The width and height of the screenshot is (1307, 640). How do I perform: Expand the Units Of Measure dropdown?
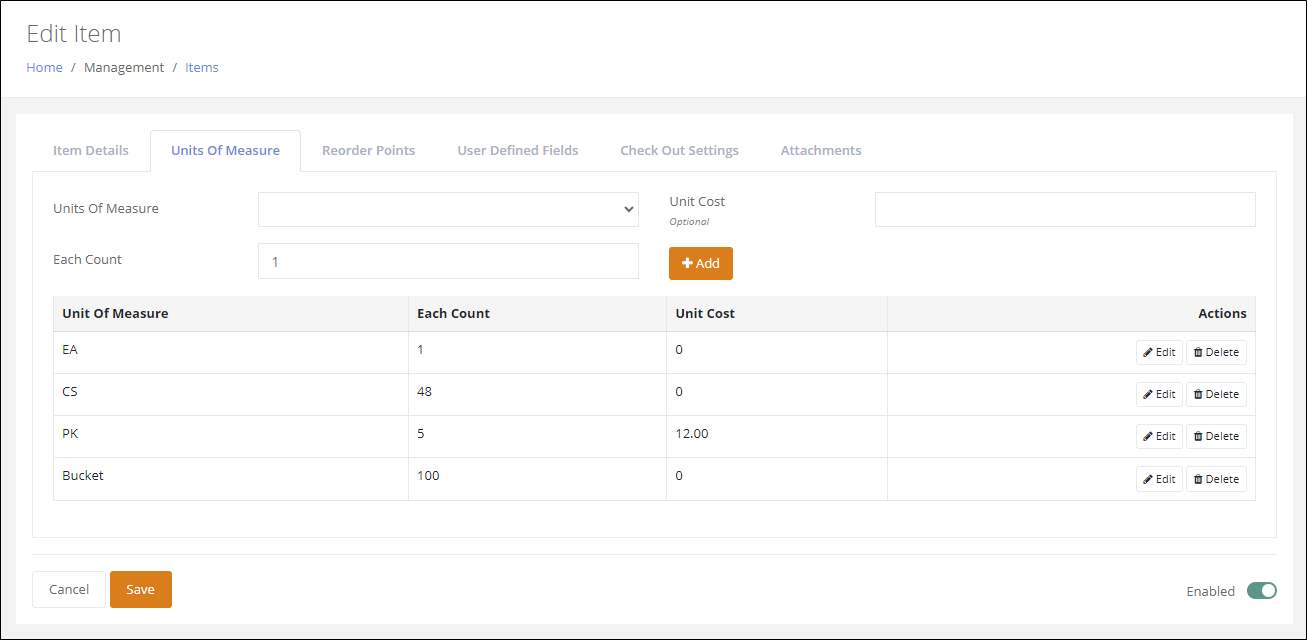tap(448, 209)
